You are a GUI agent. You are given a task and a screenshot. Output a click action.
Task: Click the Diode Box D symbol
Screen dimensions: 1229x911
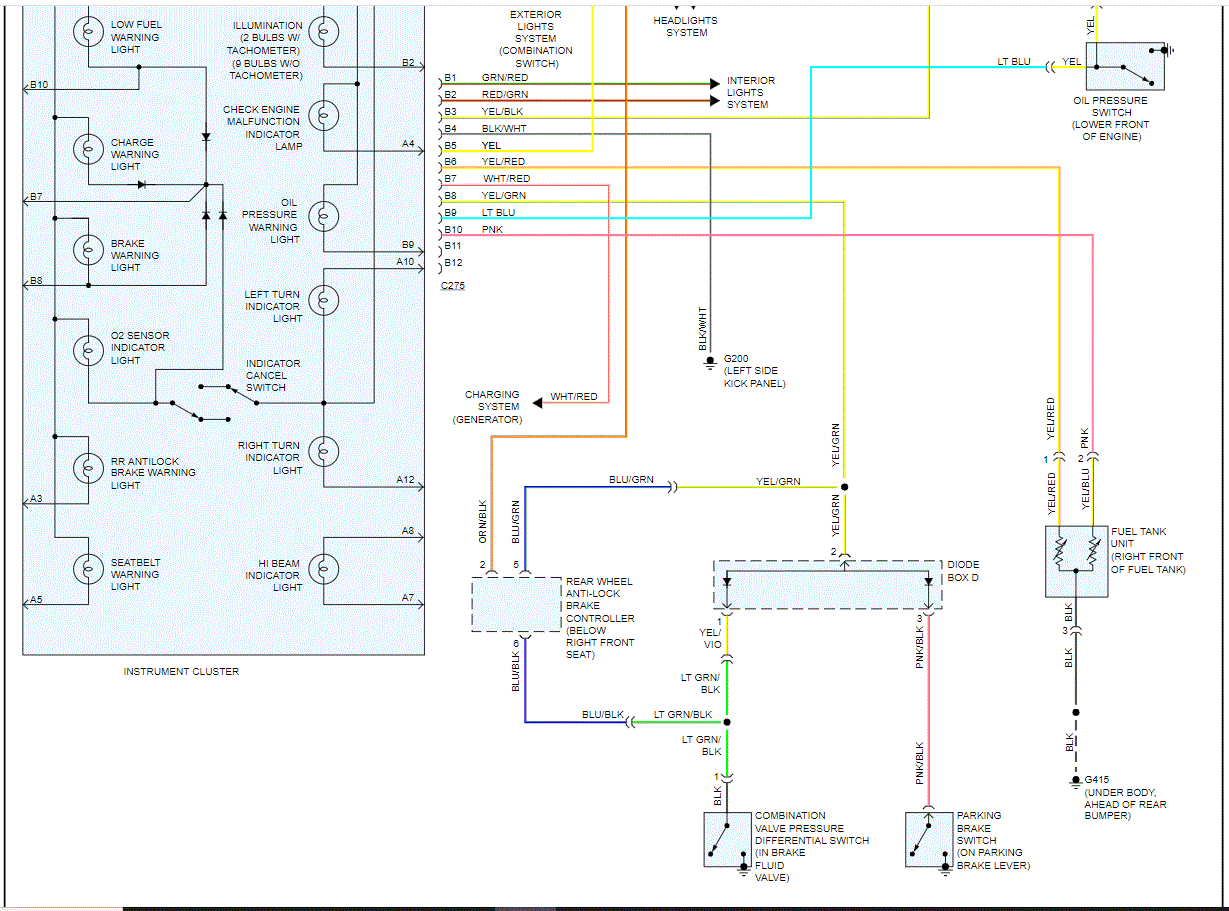(828, 585)
